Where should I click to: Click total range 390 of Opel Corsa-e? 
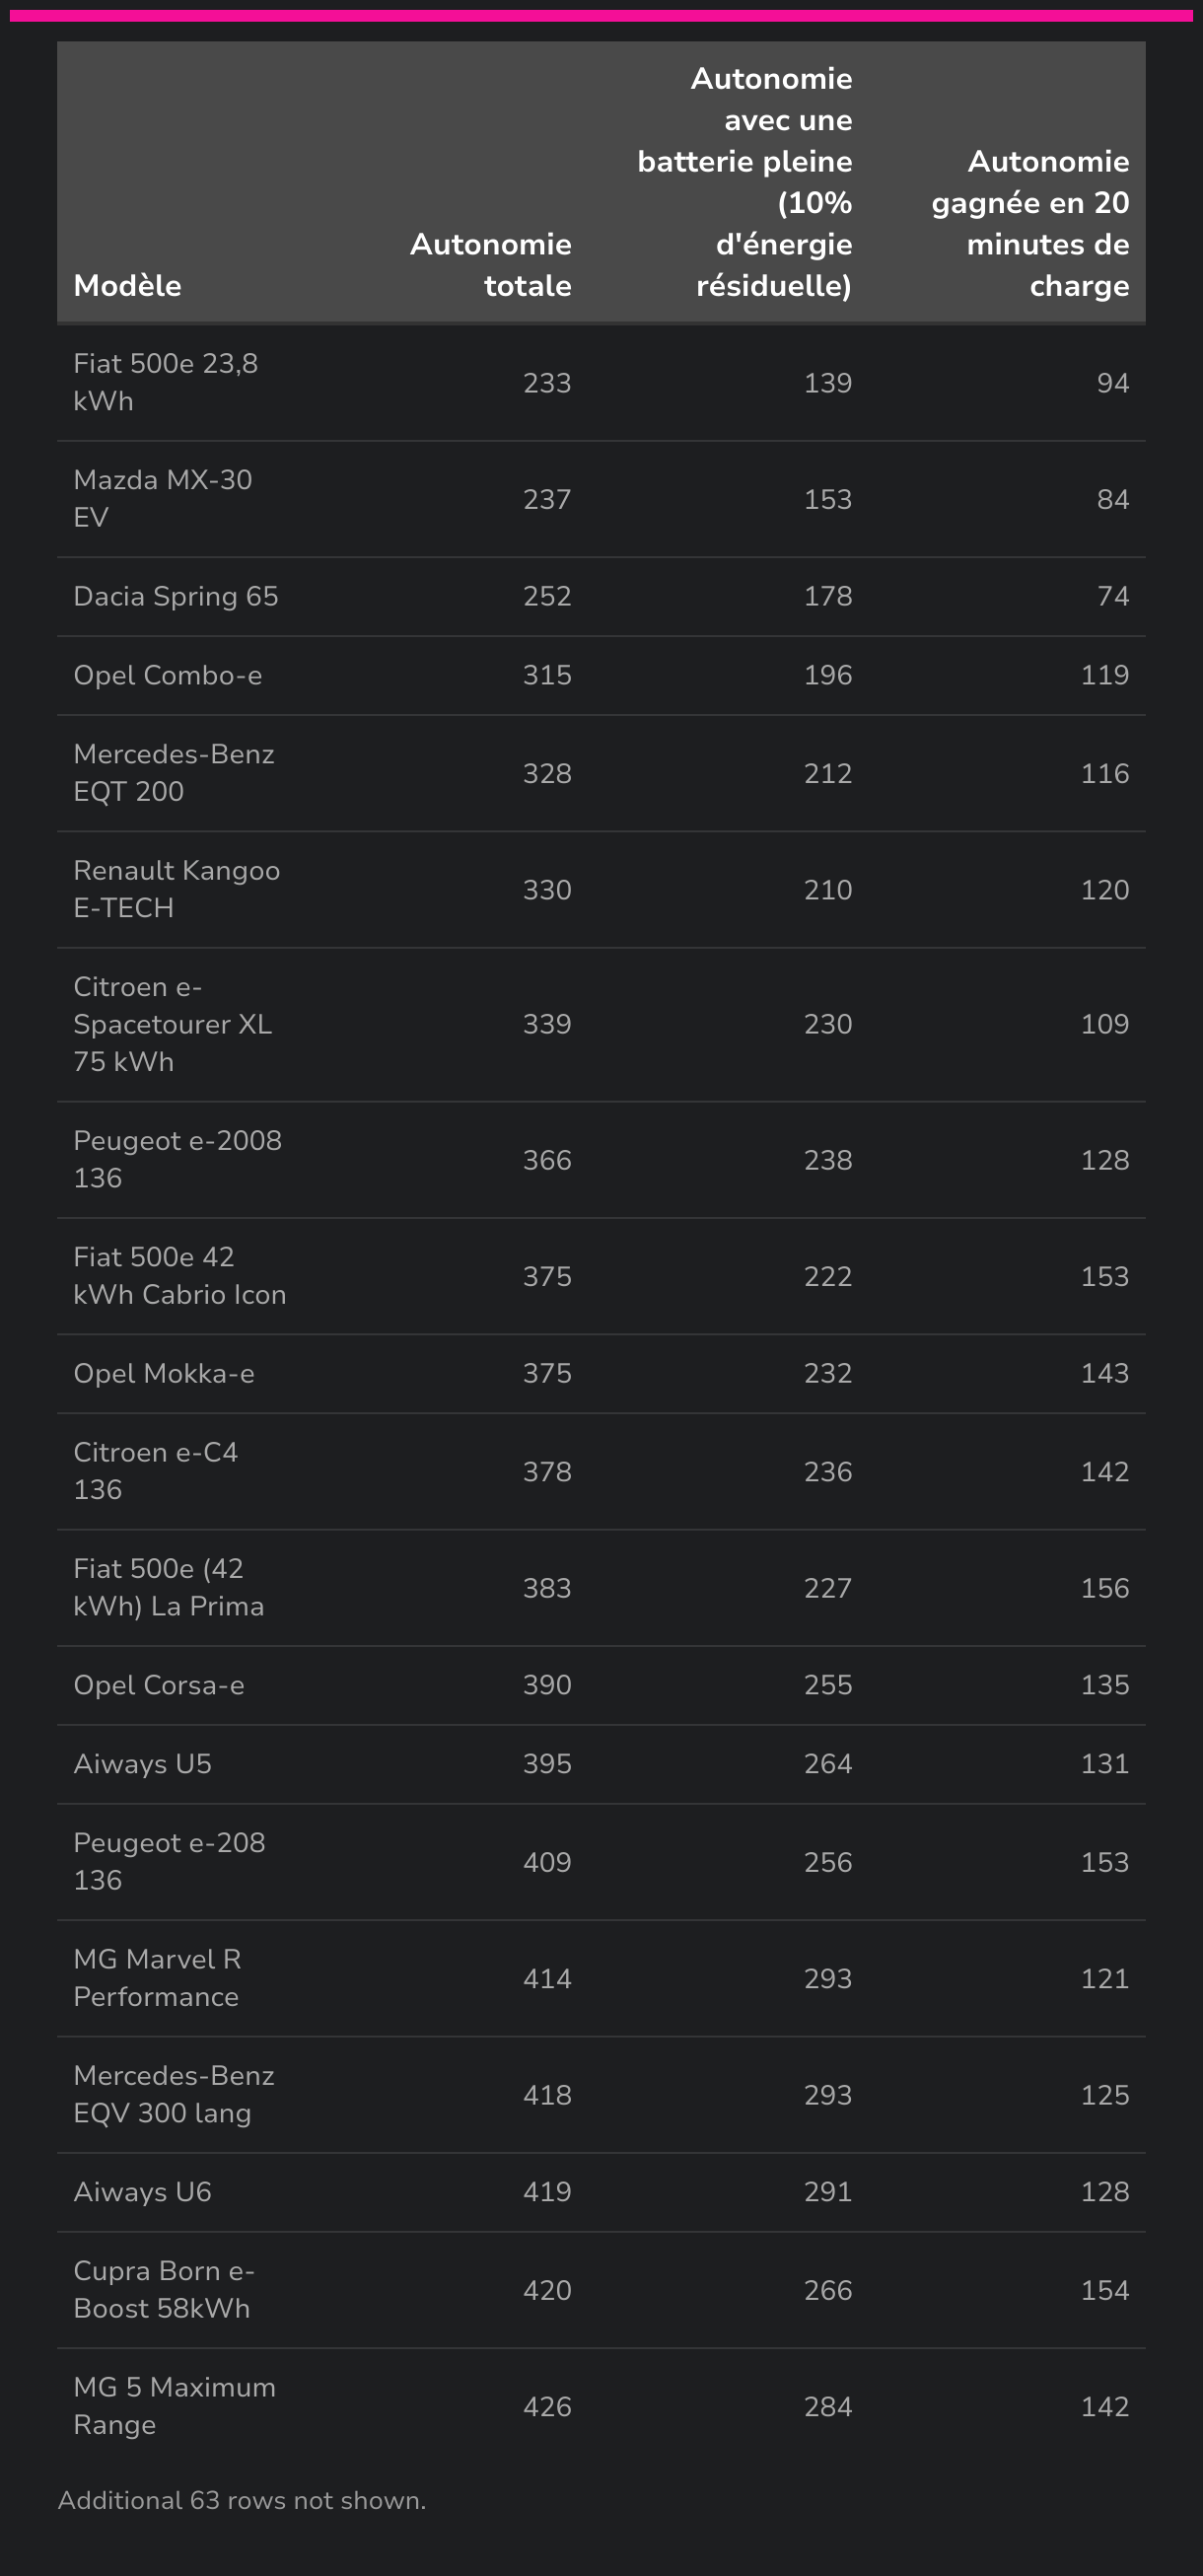click(547, 1685)
